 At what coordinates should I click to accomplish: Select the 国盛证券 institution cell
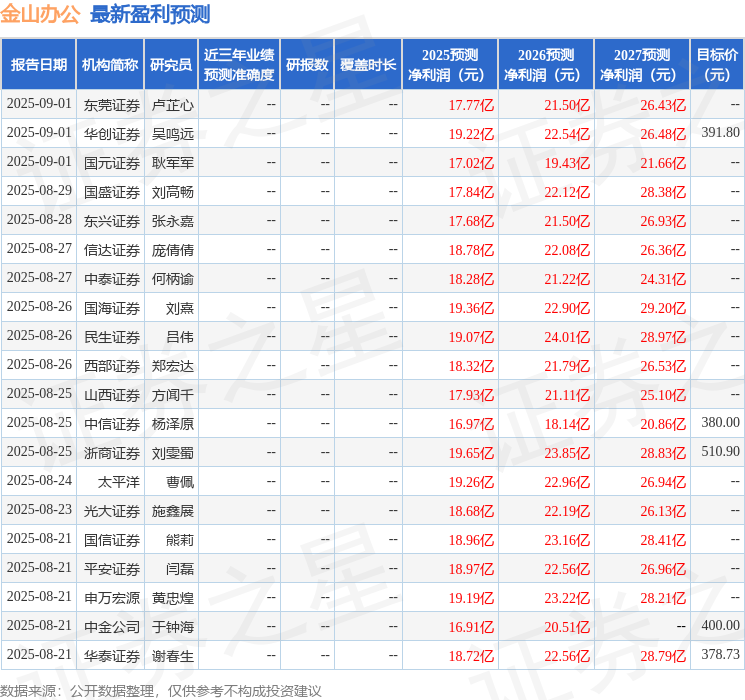click(112, 192)
